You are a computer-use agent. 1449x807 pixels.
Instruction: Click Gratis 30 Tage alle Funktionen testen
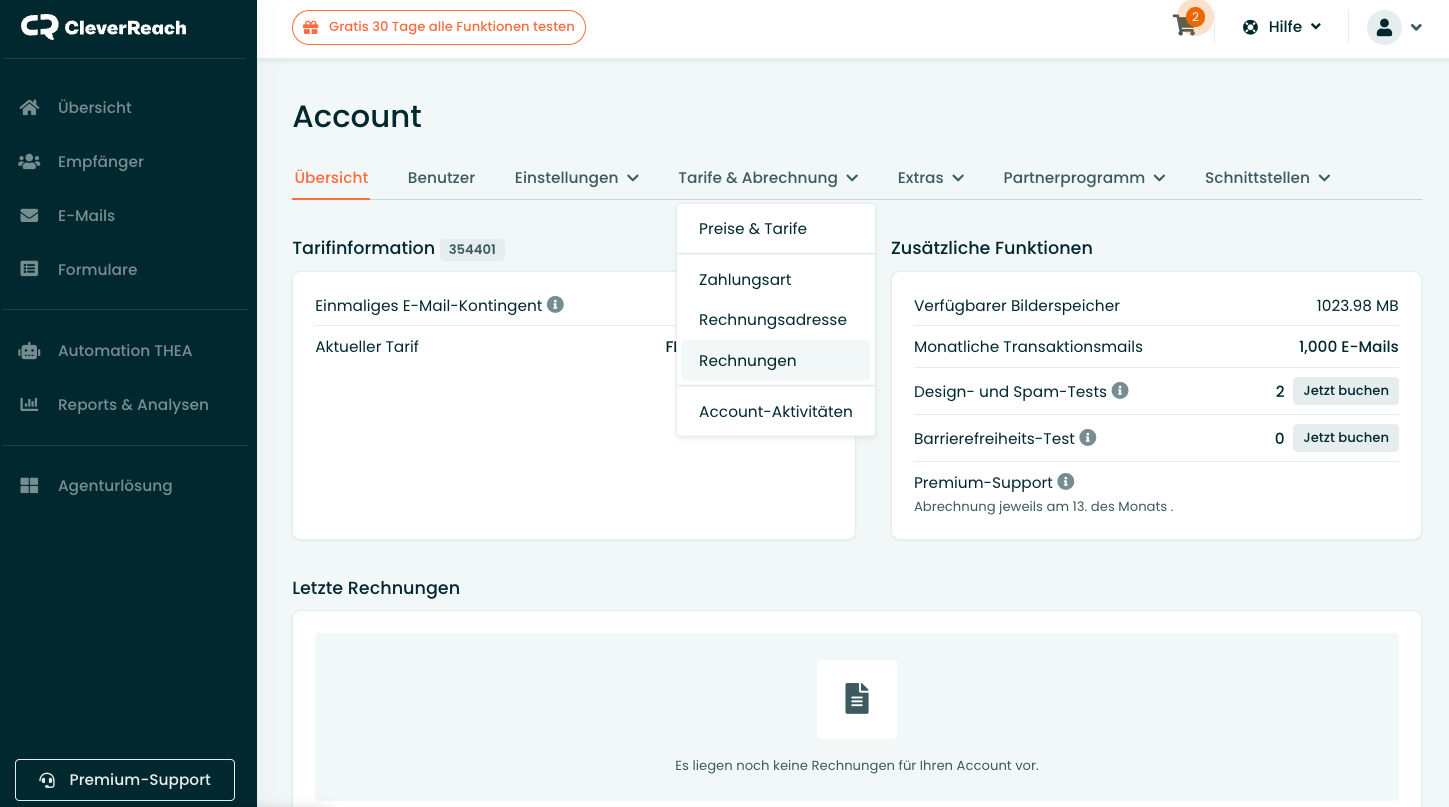(439, 27)
